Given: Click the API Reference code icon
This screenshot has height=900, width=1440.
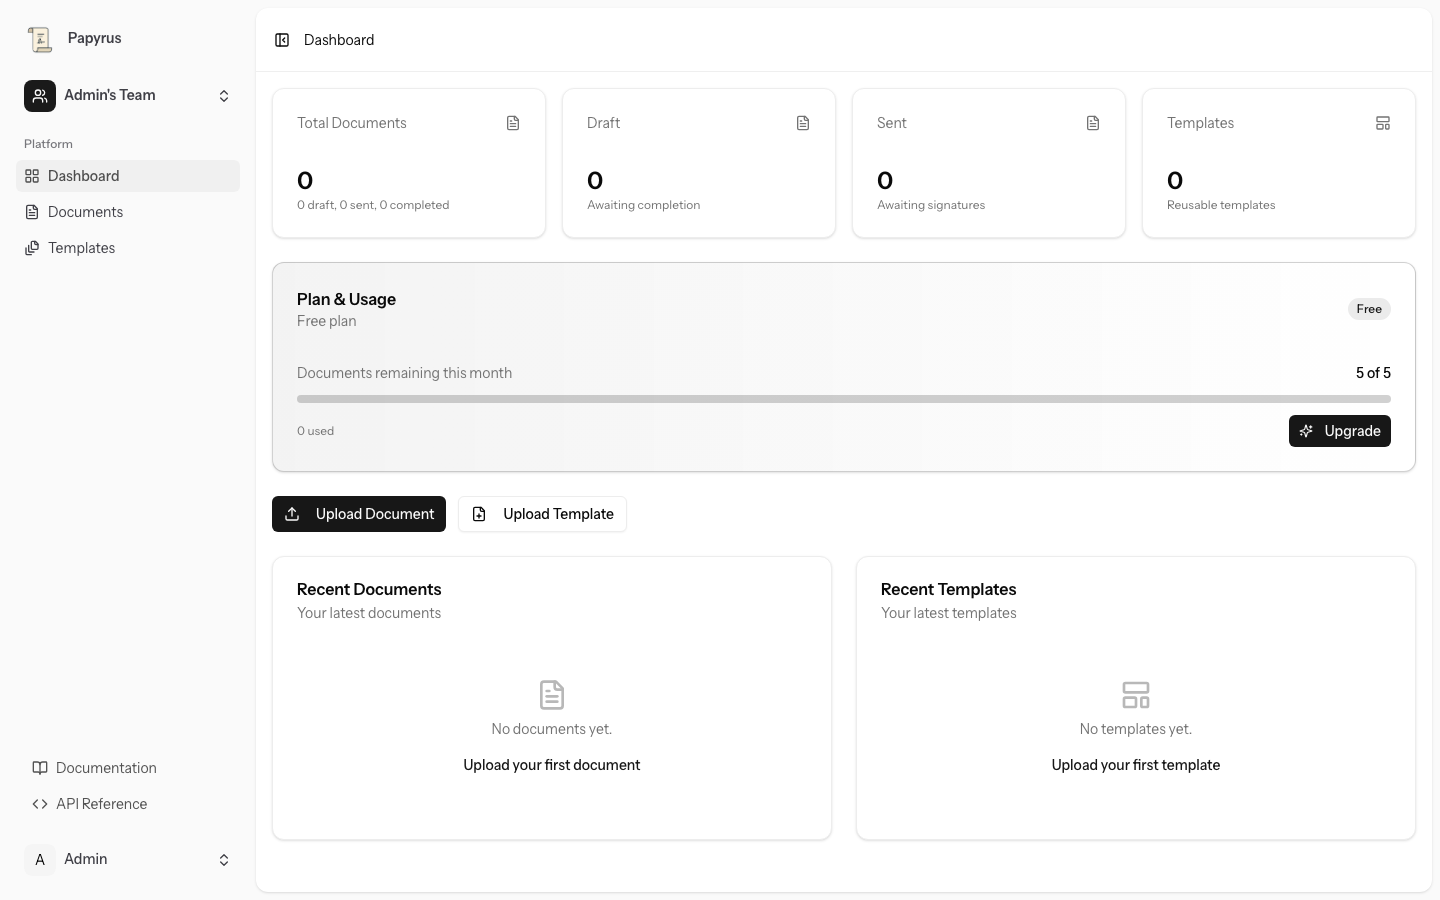Looking at the screenshot, I should tap(40, 804).
